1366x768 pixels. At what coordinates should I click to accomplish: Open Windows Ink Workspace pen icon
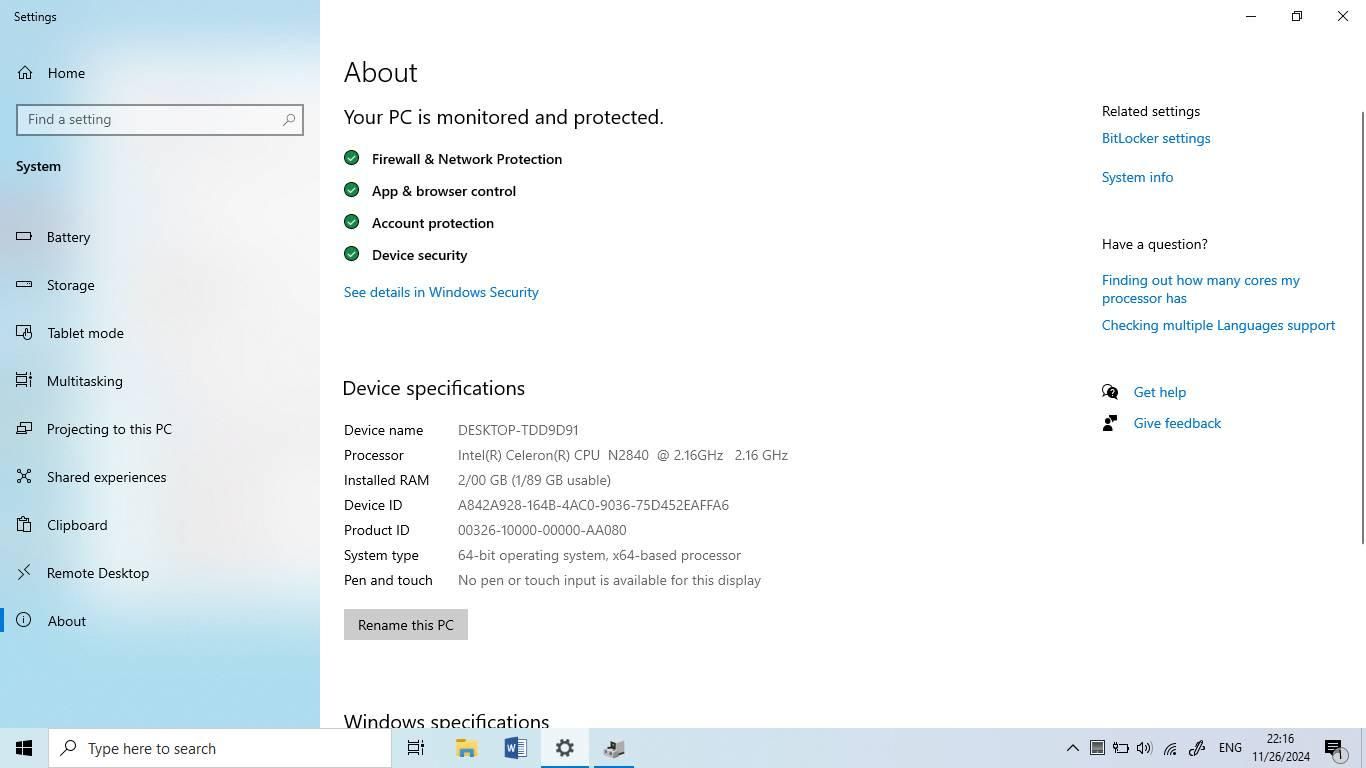[1197, 748]
